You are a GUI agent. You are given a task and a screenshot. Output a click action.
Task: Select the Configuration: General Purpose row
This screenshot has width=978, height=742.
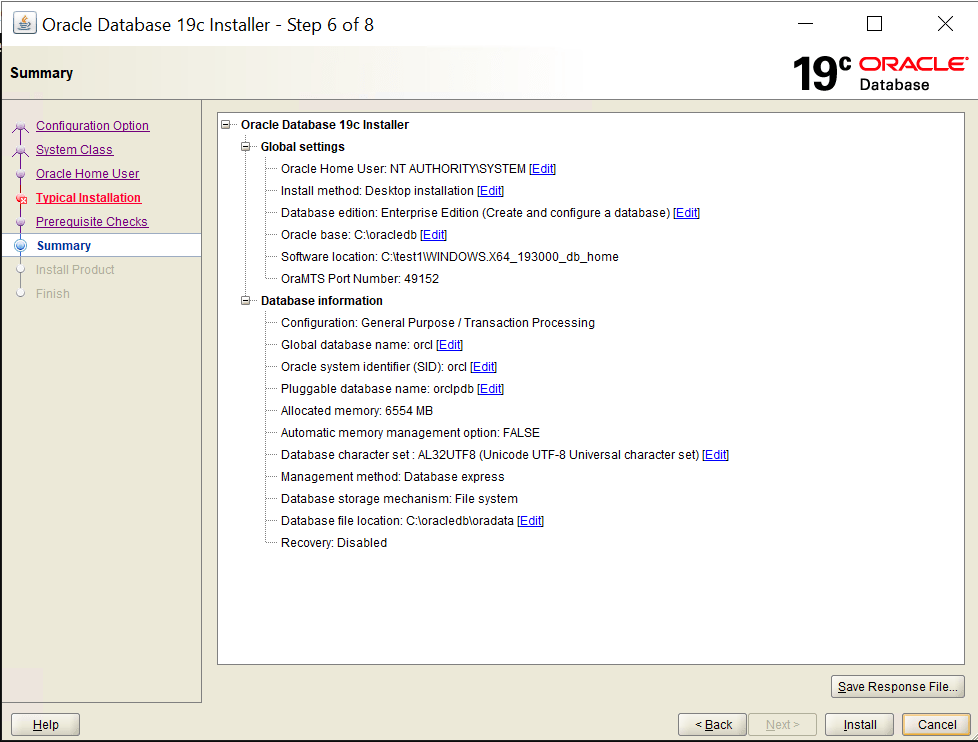(x=438, y=323)
